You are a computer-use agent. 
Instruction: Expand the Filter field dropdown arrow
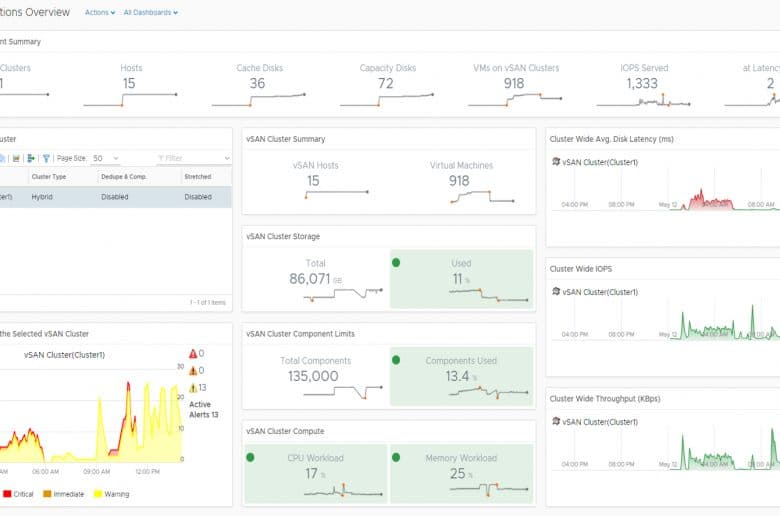click(x=227, y=158)
